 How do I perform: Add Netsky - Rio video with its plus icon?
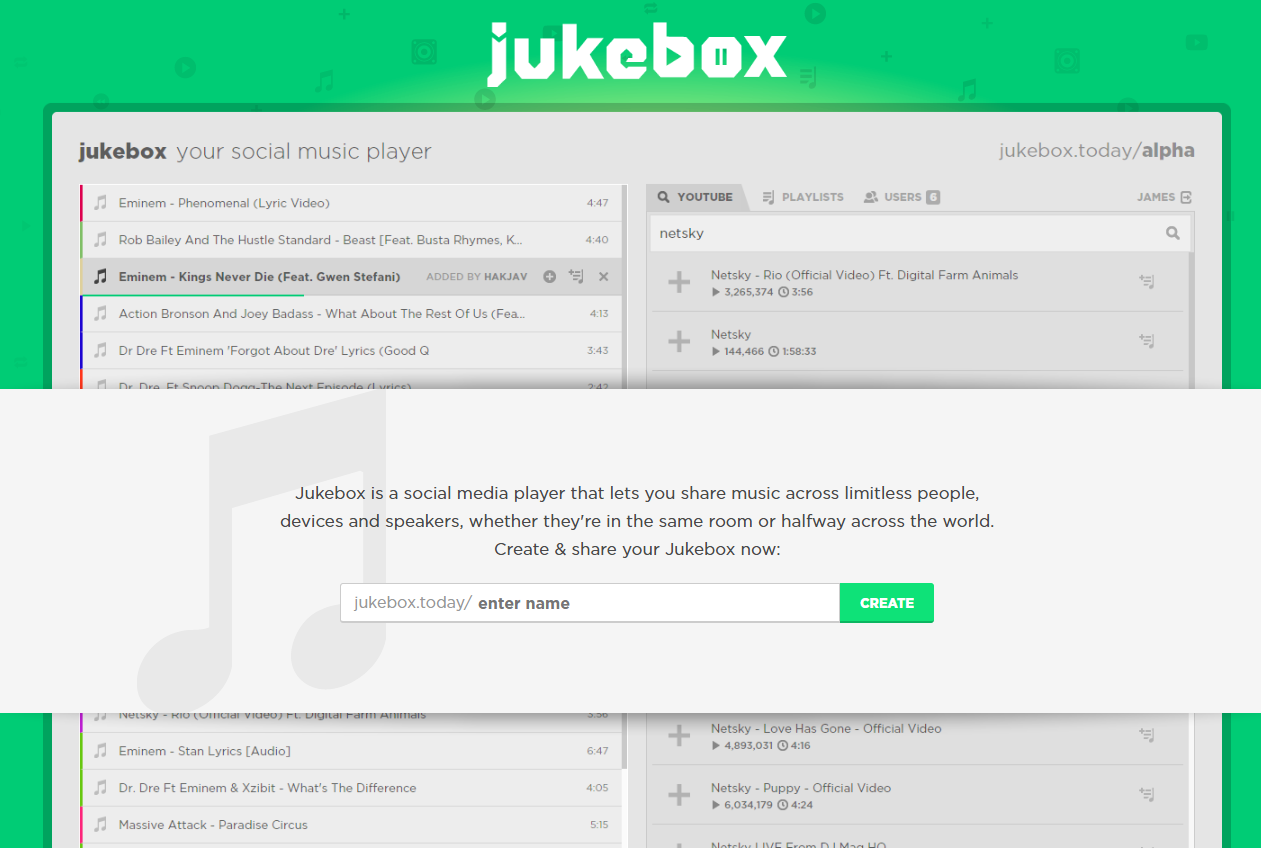tap(678, 281)
